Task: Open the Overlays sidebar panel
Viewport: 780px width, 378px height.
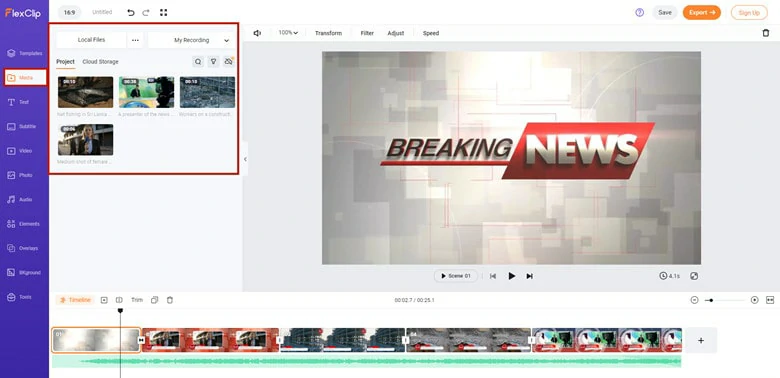Action: pyautogui.click(x=24, y=248)
